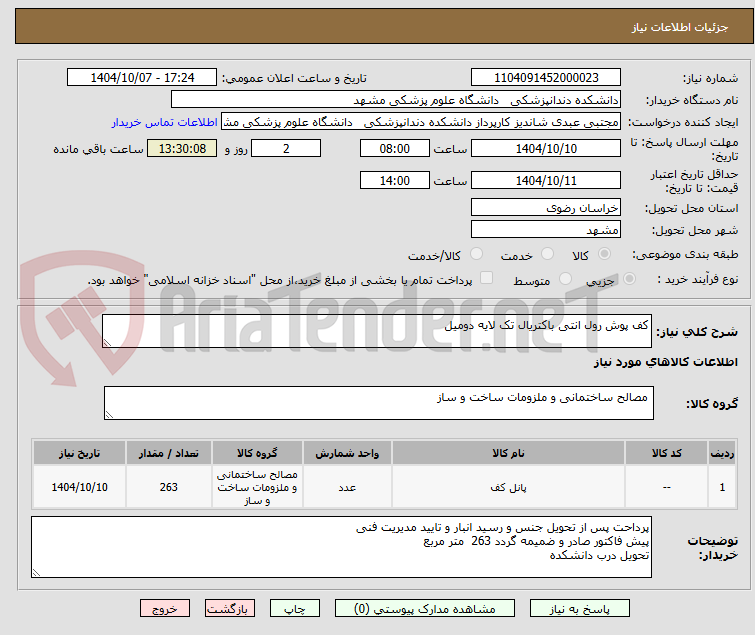
Task: Click the resize handle of توضیحات خریدار box
Action: tap(36, 572)
